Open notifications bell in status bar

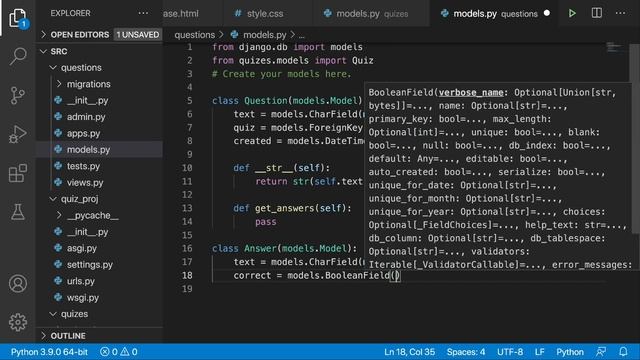pyautogui.click(x=623, y=352)
